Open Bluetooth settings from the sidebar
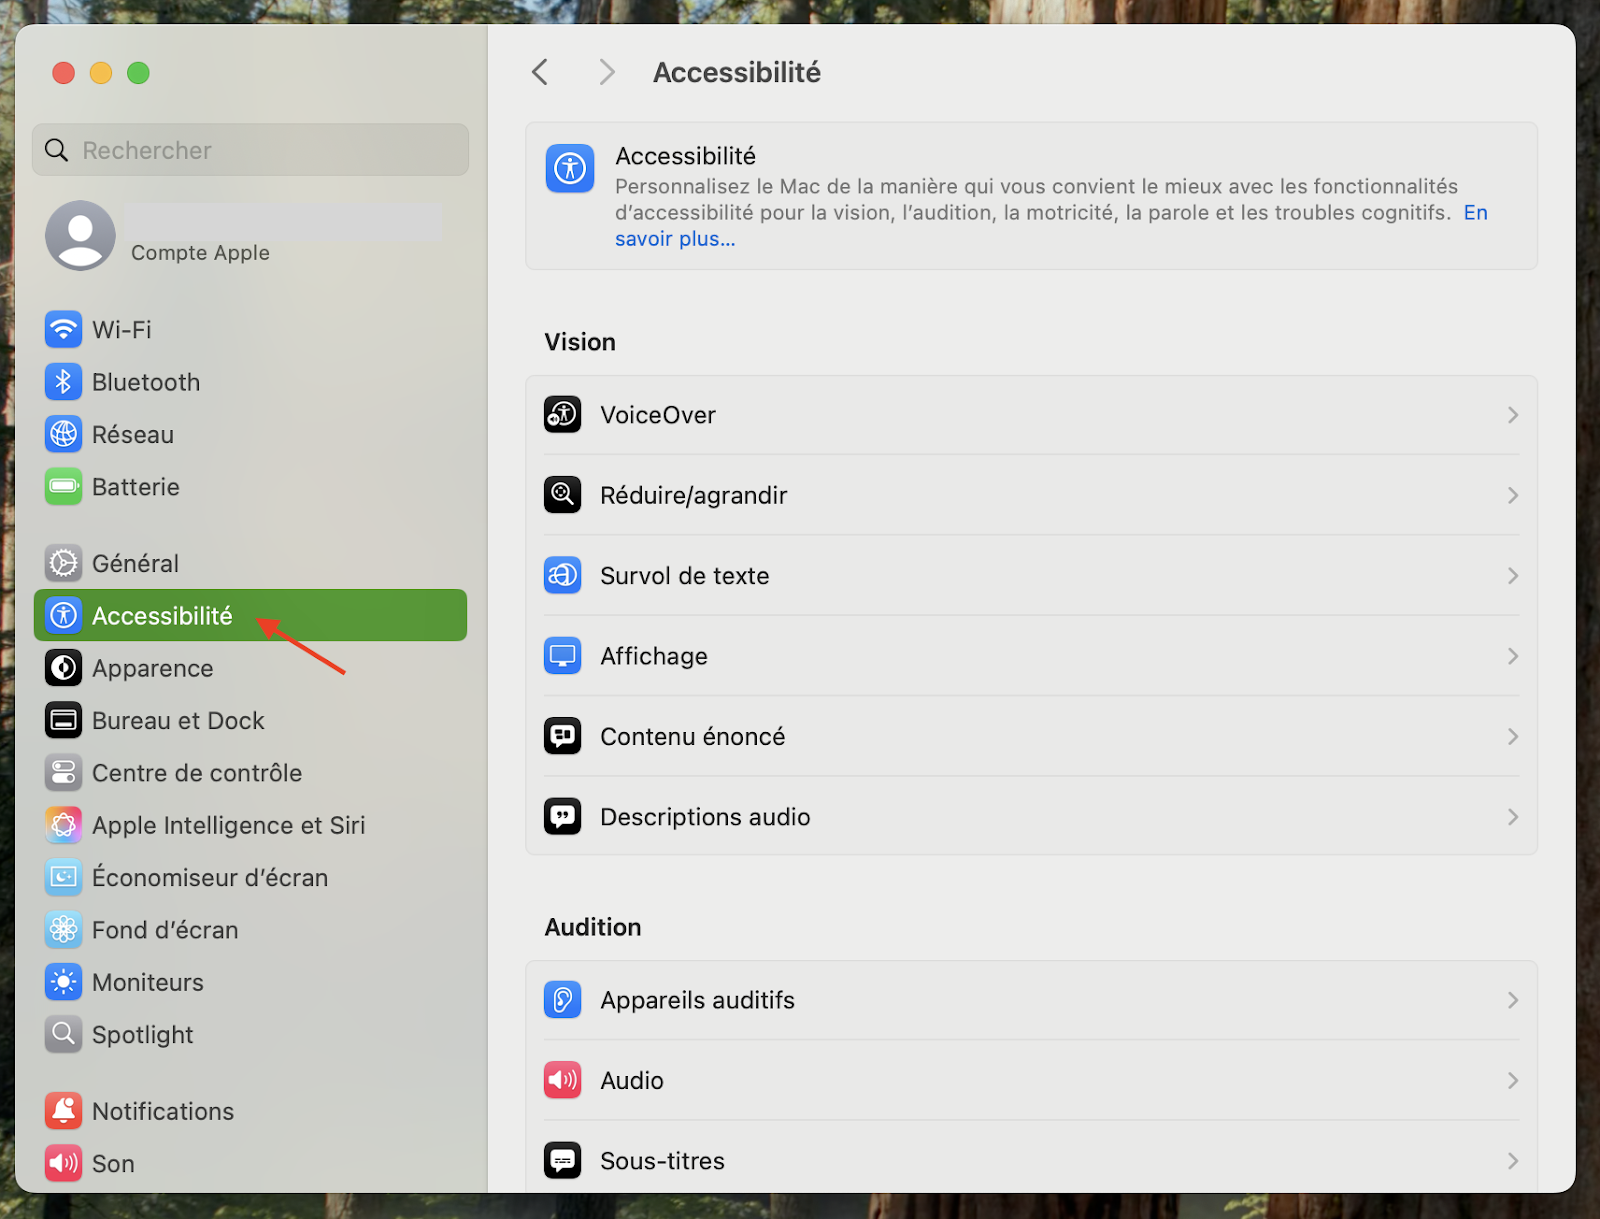The image size is (1600, 1219). (x=146, y=382)
